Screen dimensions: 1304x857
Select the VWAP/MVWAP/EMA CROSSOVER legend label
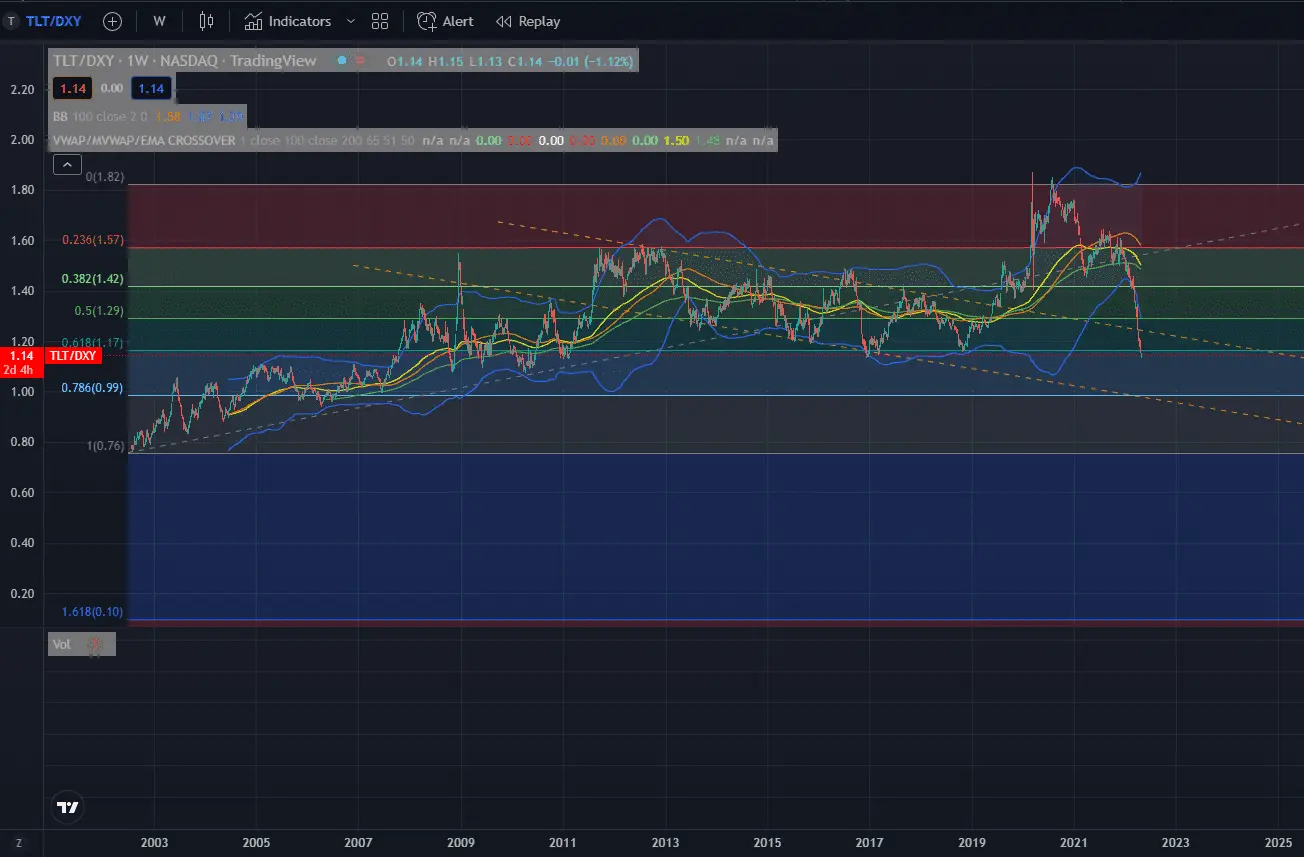pyautogui.click(x=144, y=141)
